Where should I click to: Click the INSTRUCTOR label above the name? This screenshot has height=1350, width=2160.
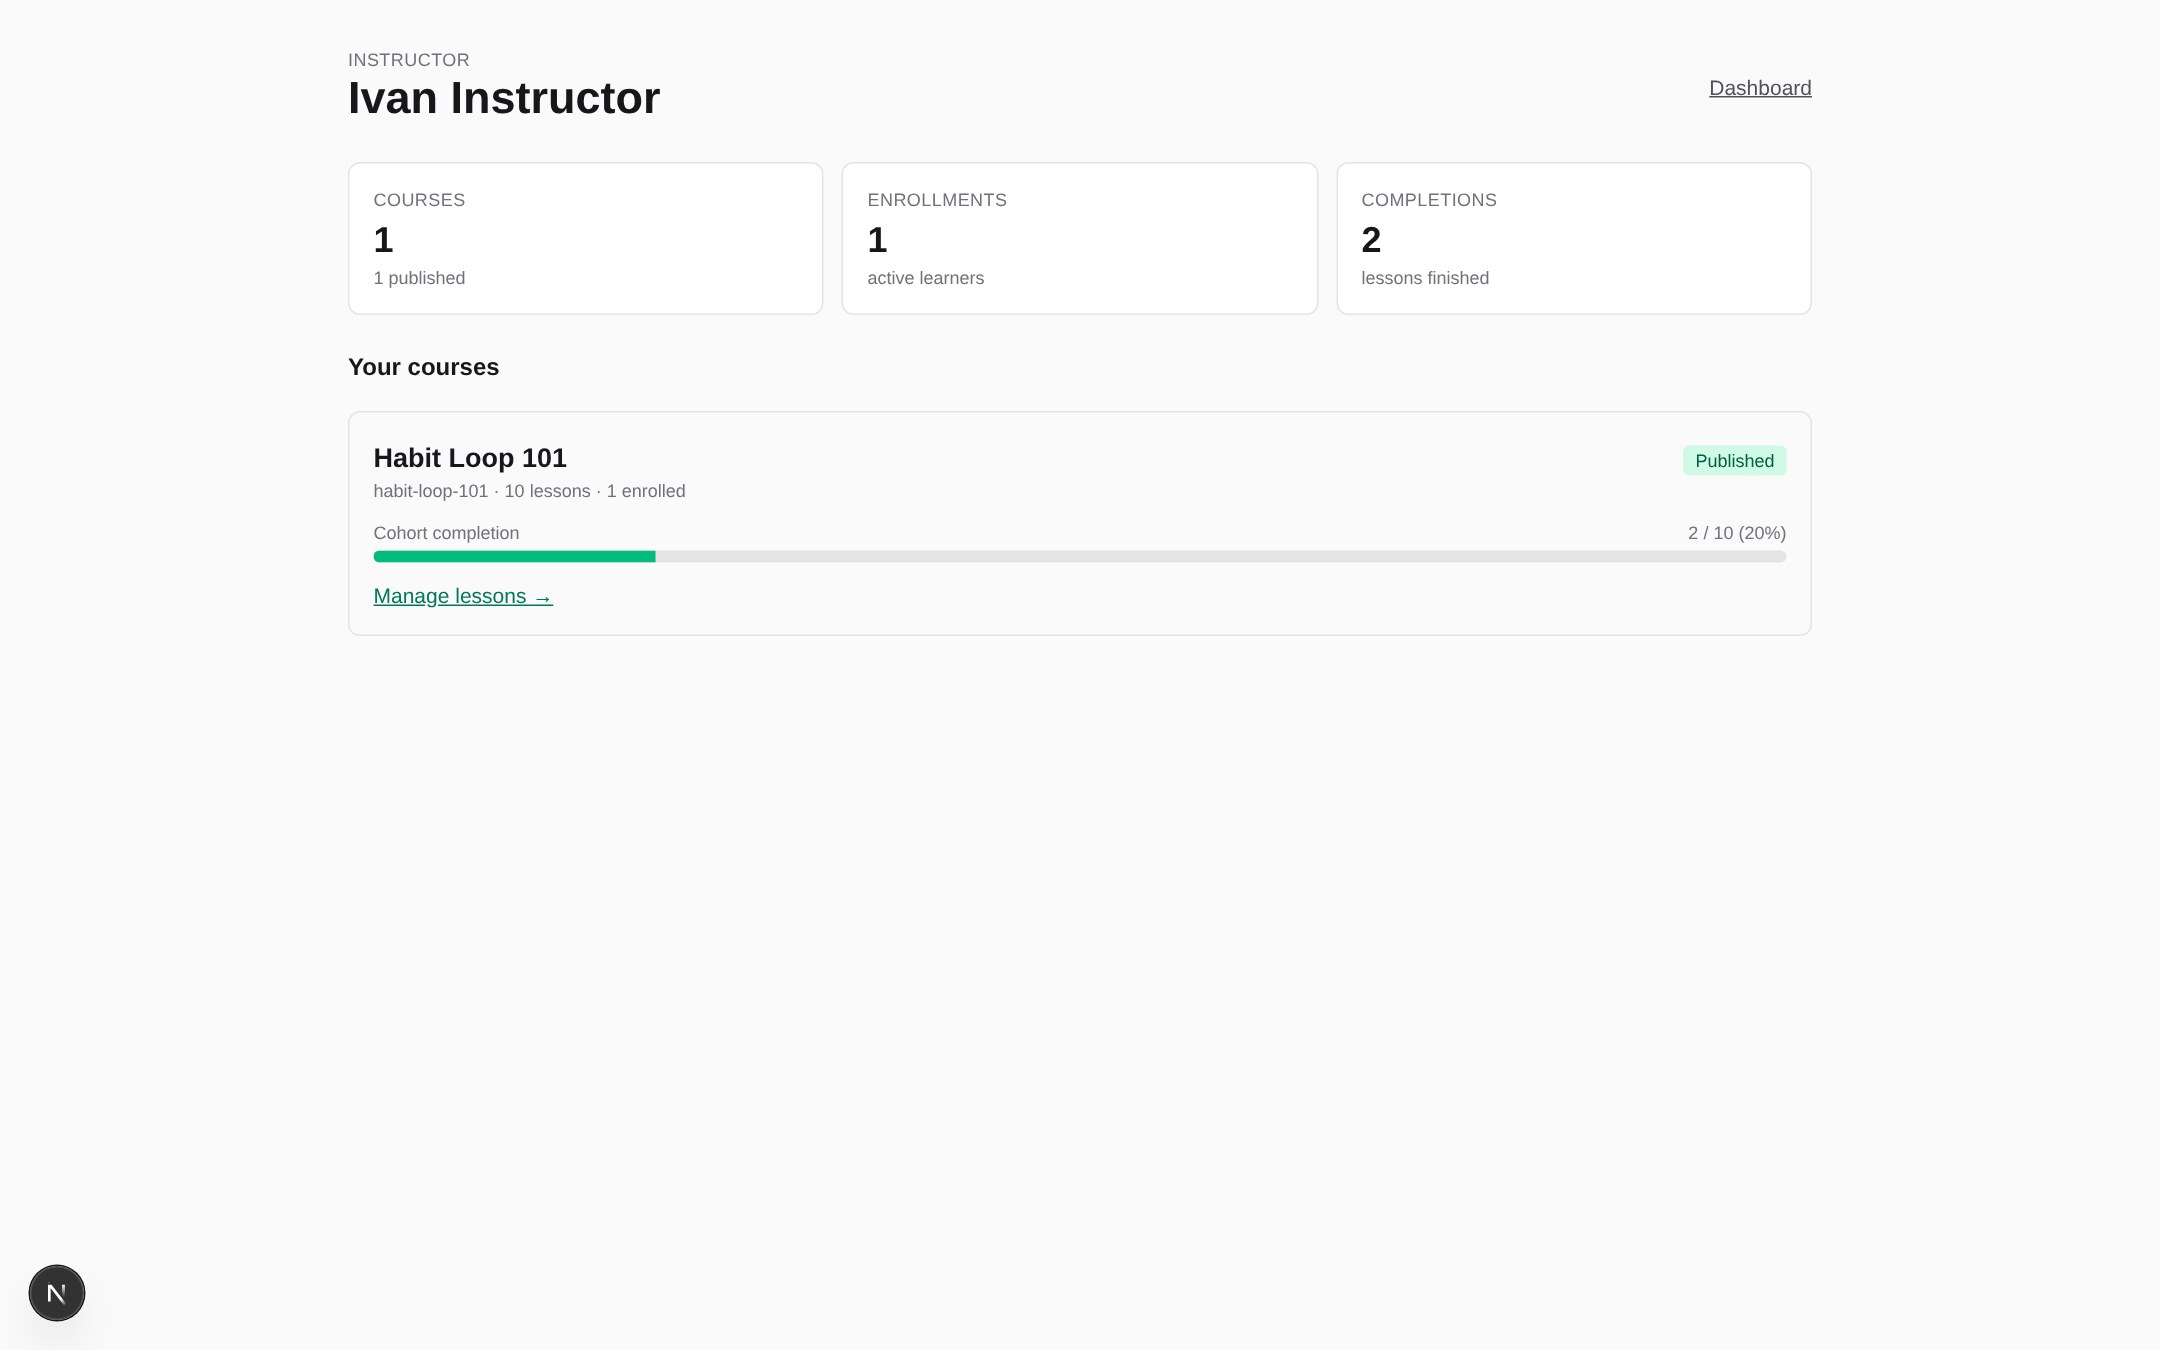pos(408,60)
